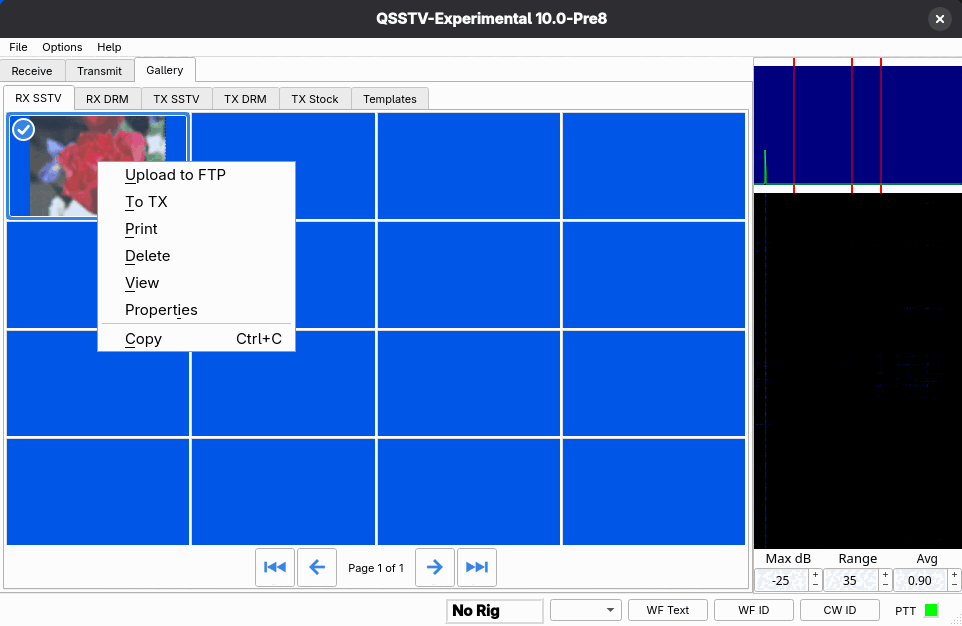Screen dimensions: 962x626
Task: Choose Upload to FTP from context menu
Action: (x=196, y=175)
